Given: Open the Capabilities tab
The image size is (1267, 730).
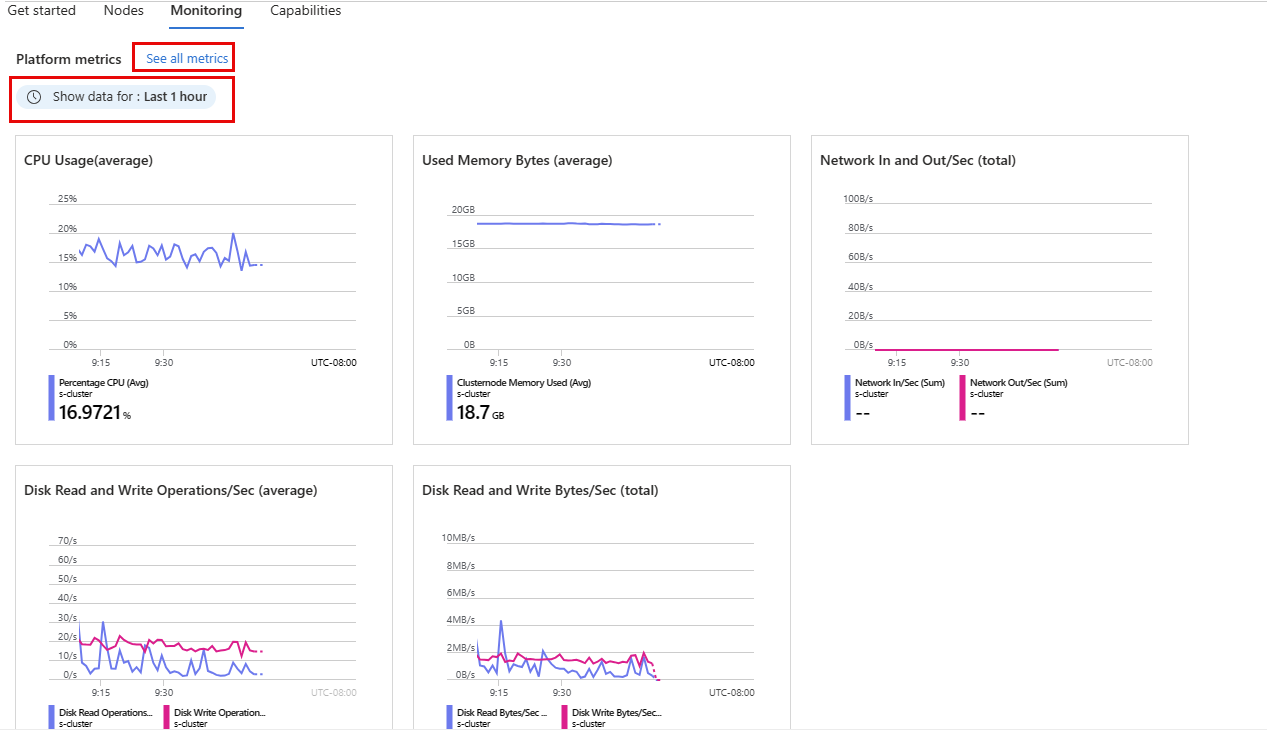Looking at the screenshot, I should 305,11.
